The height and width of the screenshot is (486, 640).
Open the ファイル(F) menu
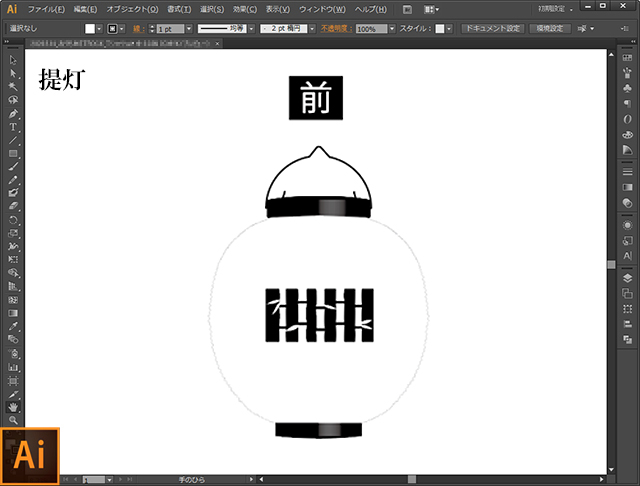point(46,9)
